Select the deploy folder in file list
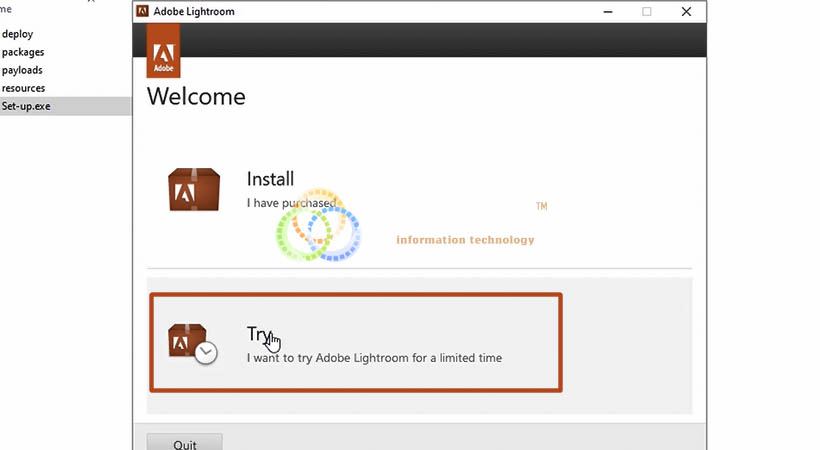This screenshot has height=450, width=820. pyautogui.click(x=17, y=34)
